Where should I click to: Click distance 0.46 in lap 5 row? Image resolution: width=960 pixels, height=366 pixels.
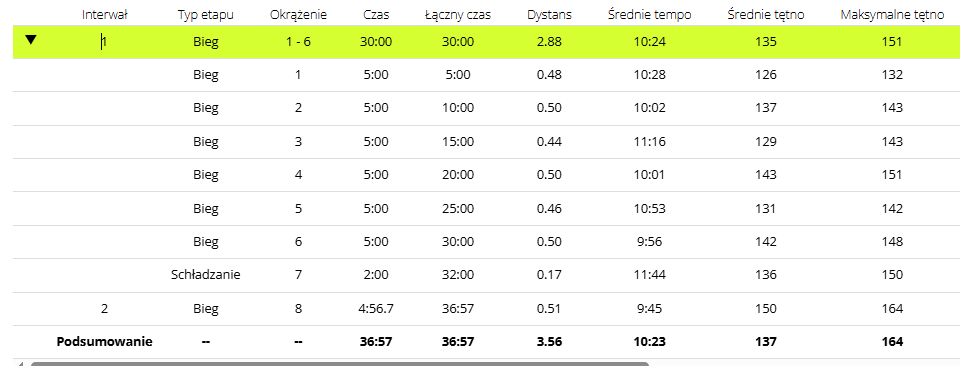549,209
